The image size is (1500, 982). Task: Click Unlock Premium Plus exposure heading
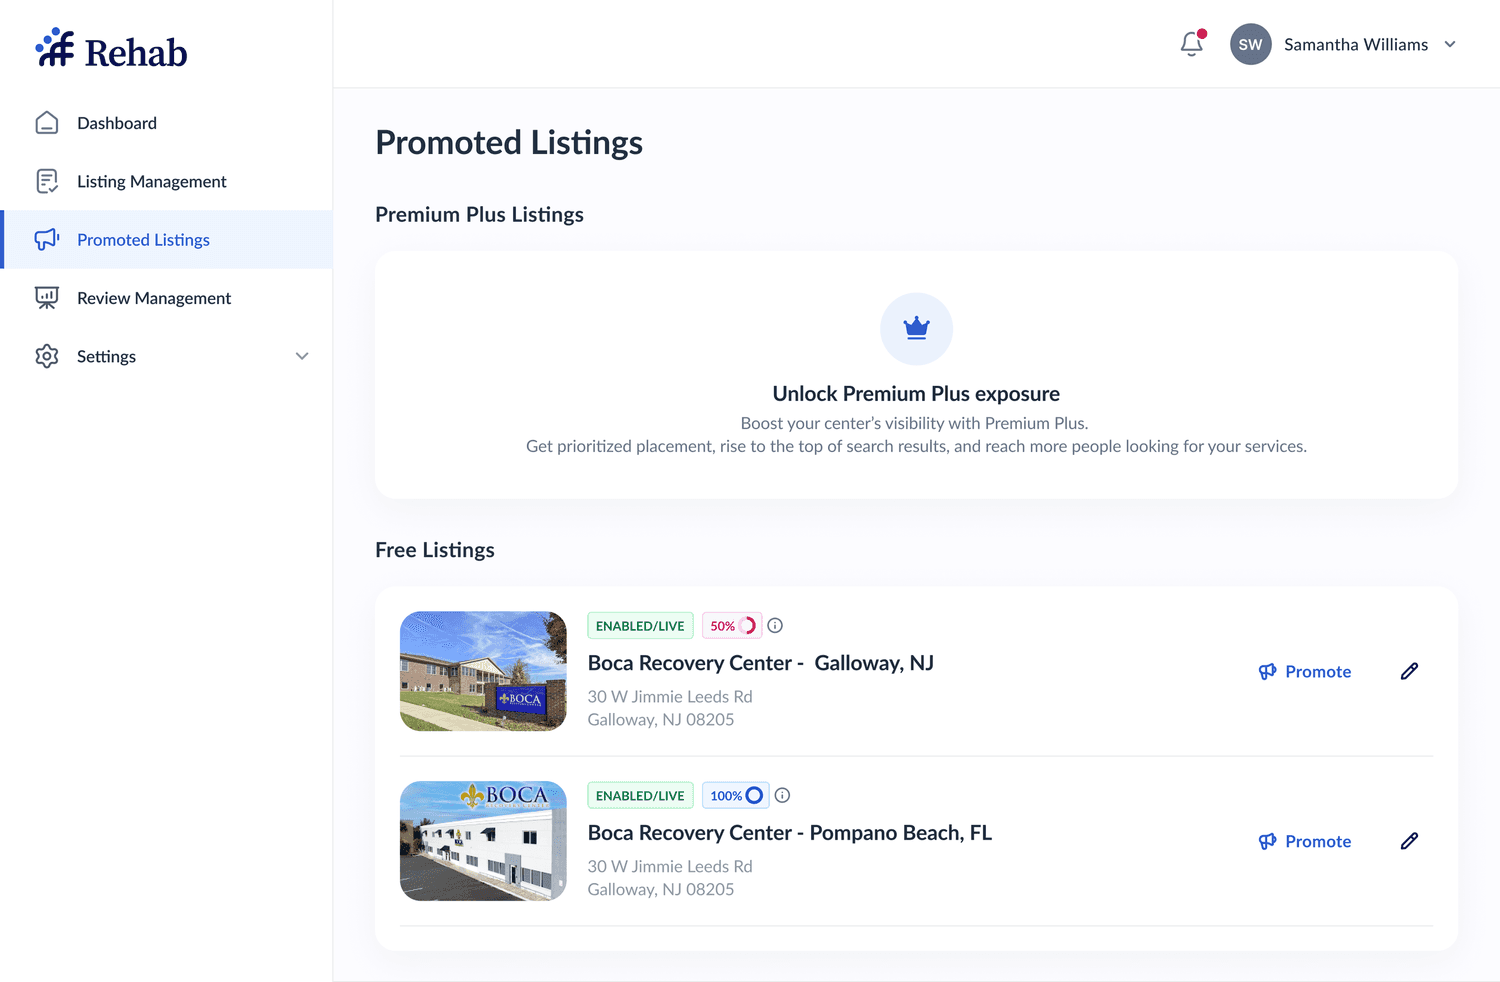pyautogui.click(x=916, y=393)
